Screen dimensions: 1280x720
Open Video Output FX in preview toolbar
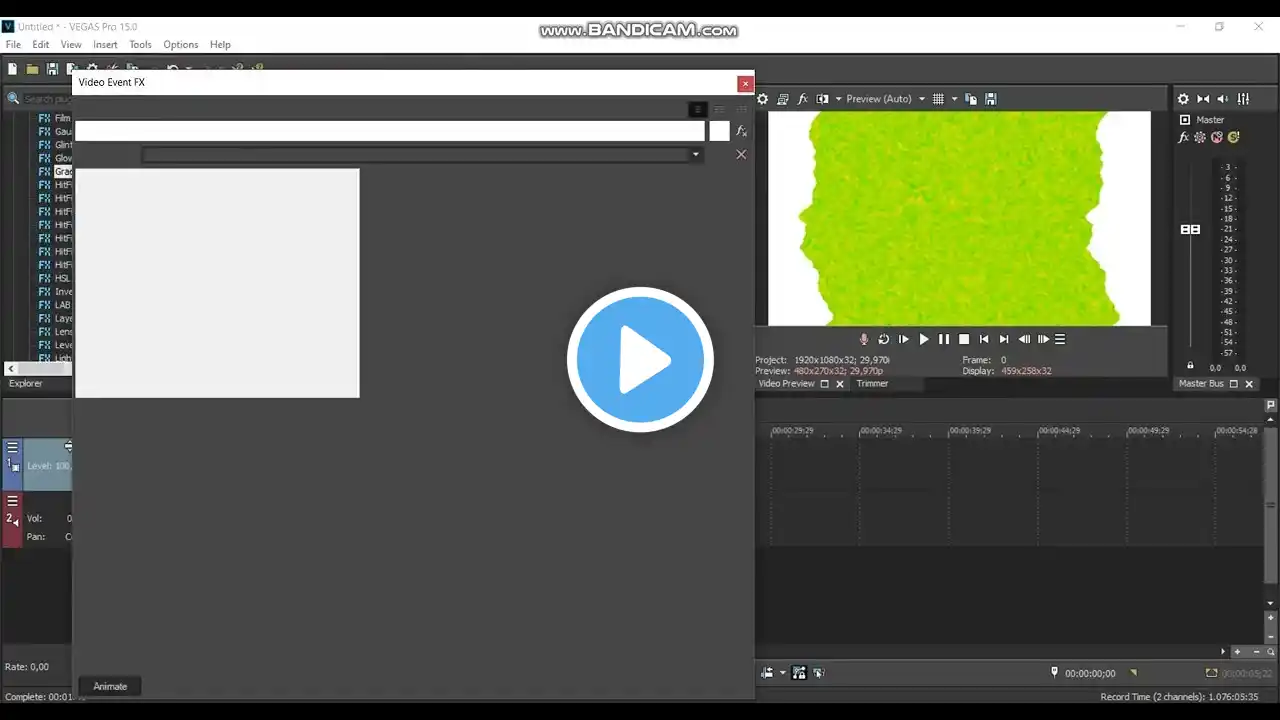(x=803, y=99)
